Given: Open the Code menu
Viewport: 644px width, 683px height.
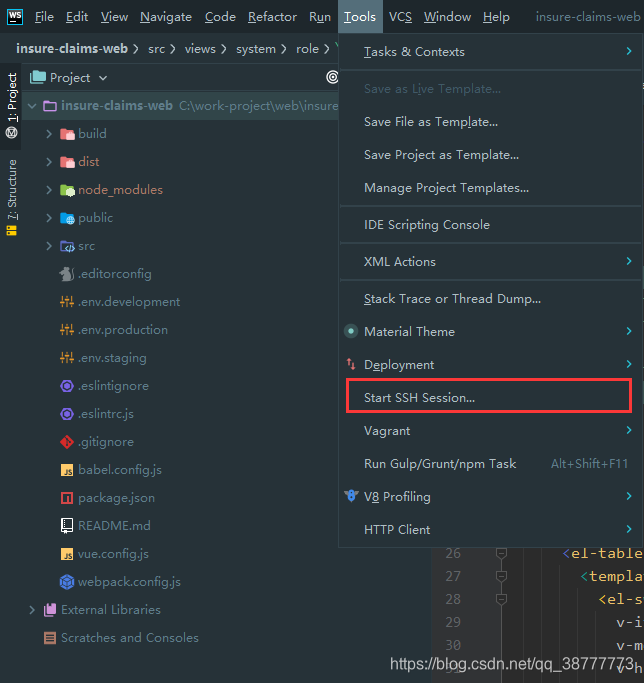Looking at the screenshot, I should pyautogui.click(x=220, y=17).
